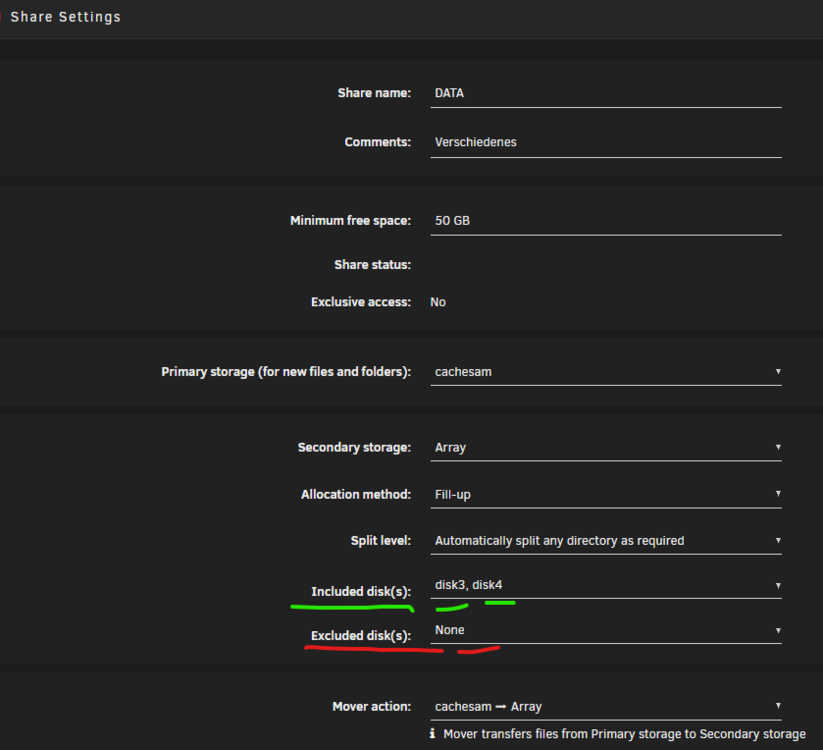Click the Mover action label
823x750 pixels.
pyautogui.click(x=371, y=707)
